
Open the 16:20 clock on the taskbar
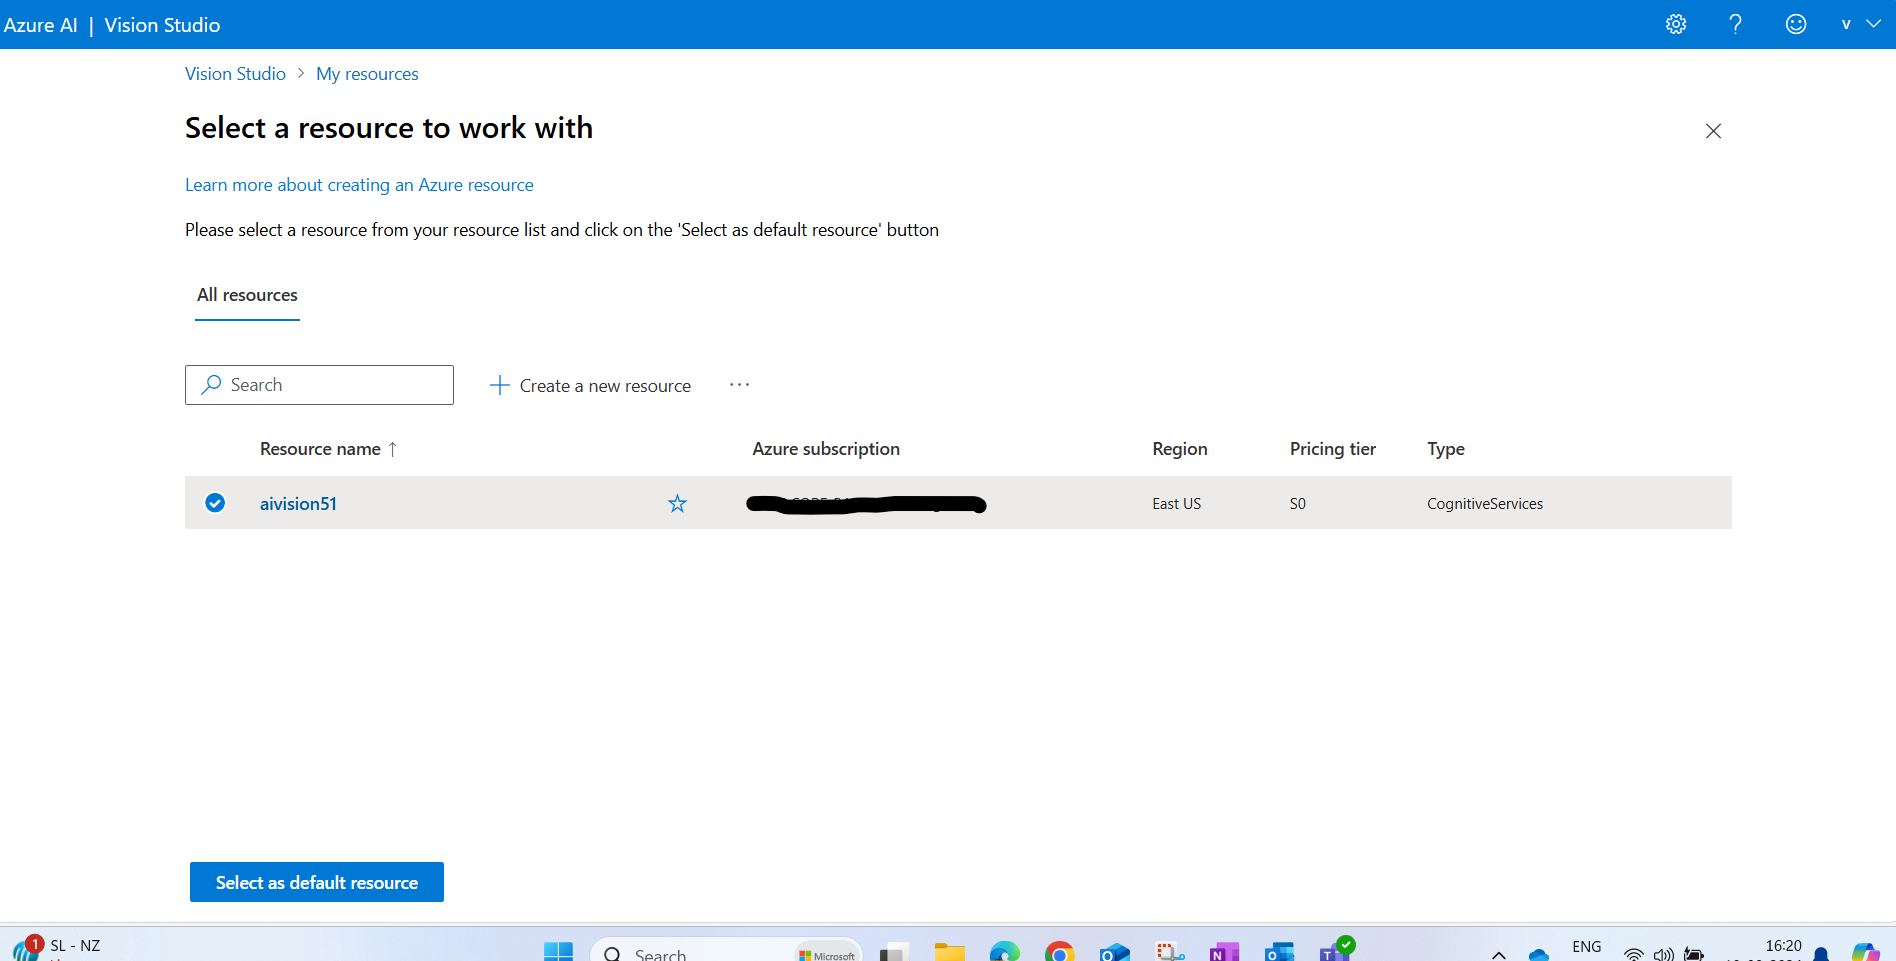pyautogui.click(x=1782, y=948)
